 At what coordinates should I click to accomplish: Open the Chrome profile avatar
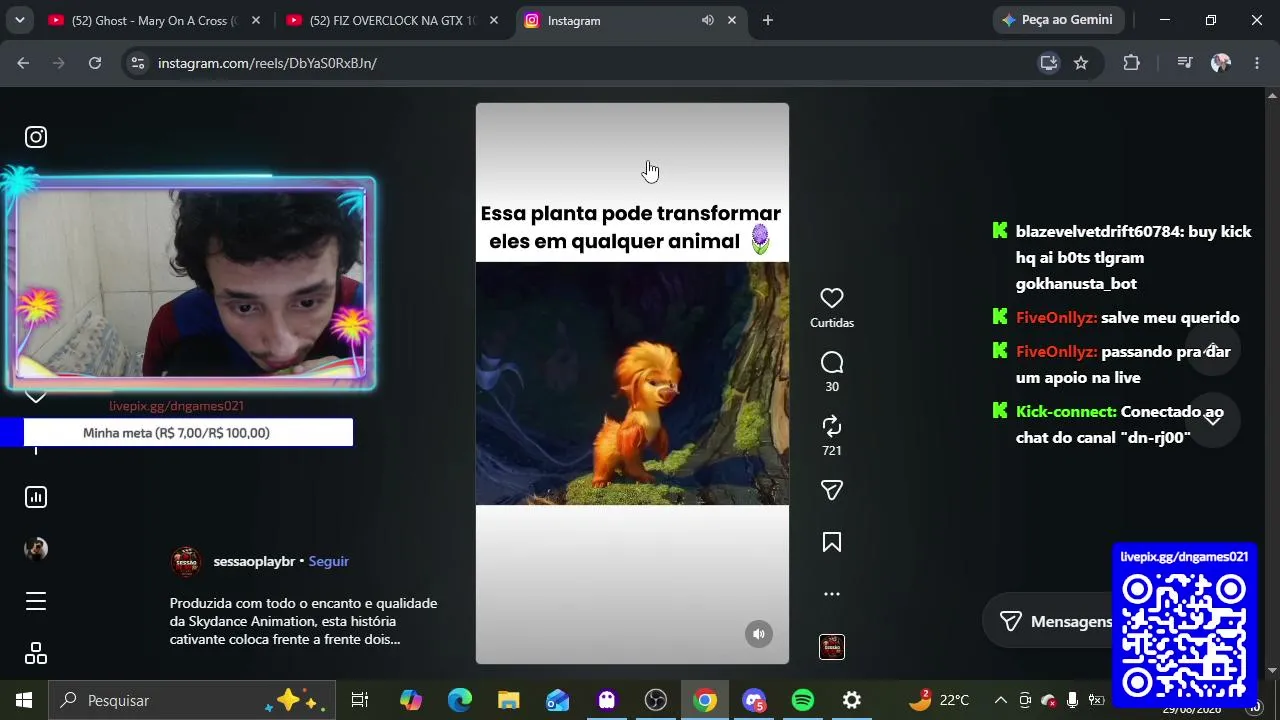(1221, 63)
